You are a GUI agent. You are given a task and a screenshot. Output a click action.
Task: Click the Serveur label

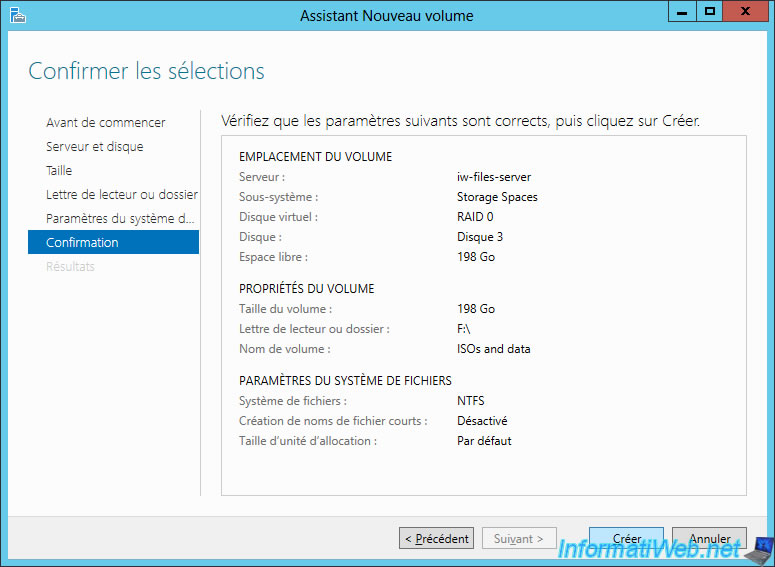pyautogui.click(x=262, y=177)
